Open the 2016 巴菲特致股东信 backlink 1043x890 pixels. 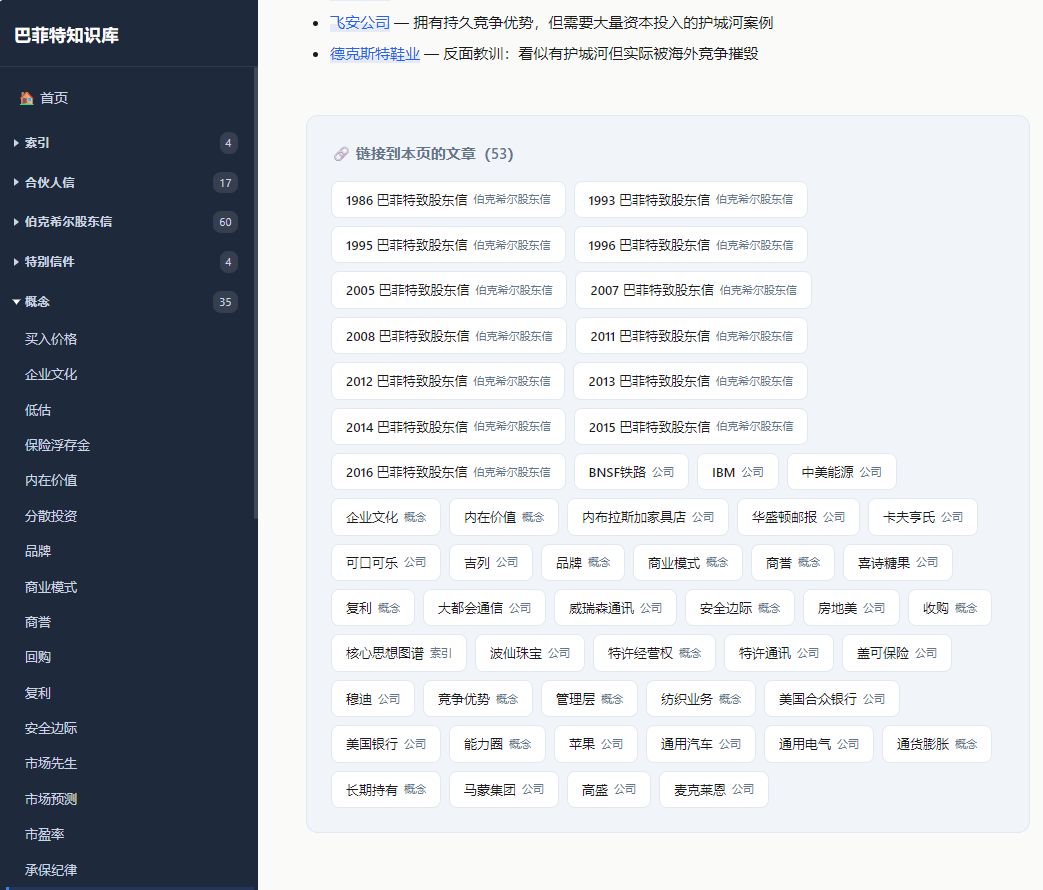[x=448, y=472]
